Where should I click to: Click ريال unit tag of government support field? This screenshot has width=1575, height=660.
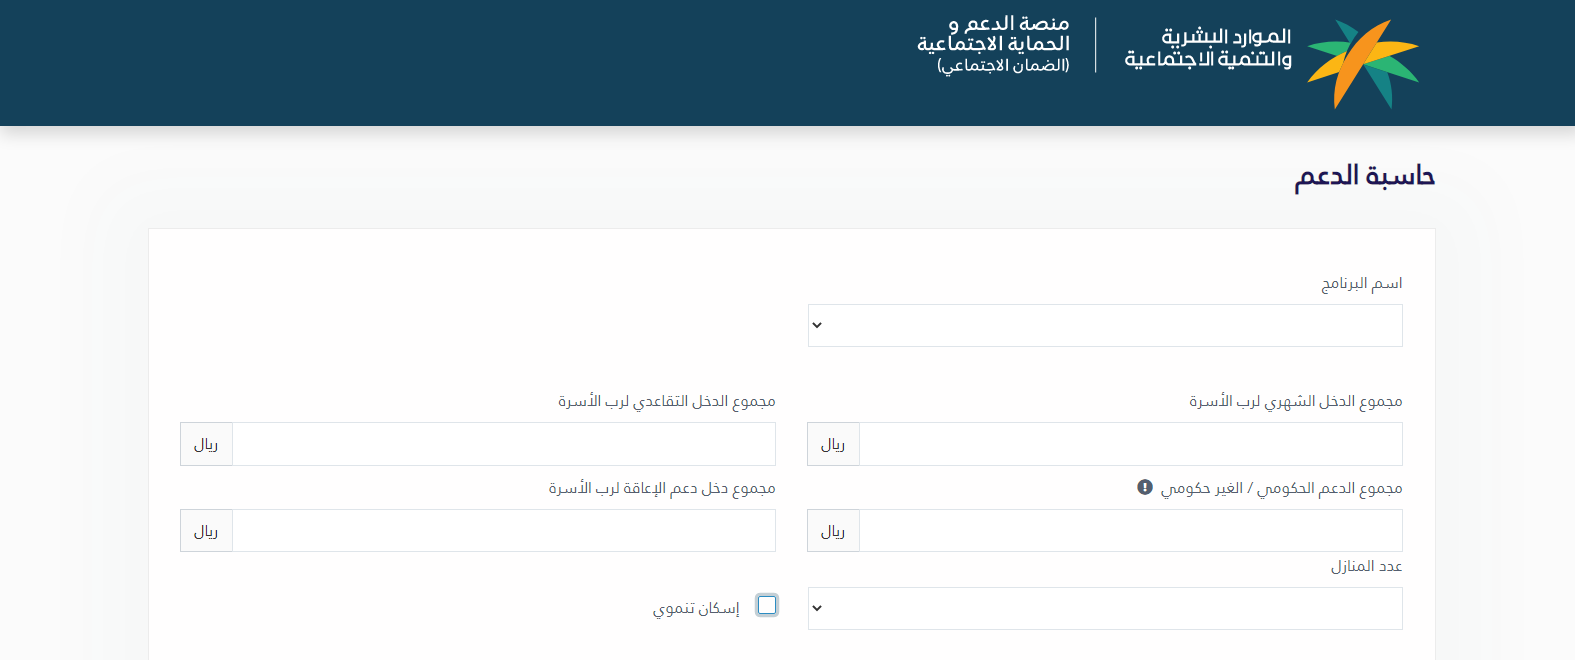[833, 530]
